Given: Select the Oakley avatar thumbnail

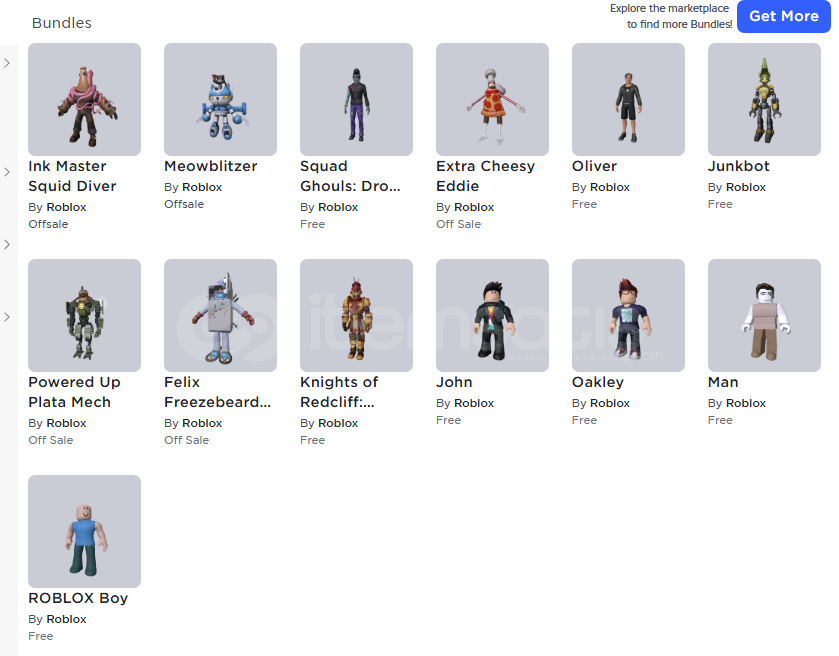Looking at the screenshot, I should 628,316.
